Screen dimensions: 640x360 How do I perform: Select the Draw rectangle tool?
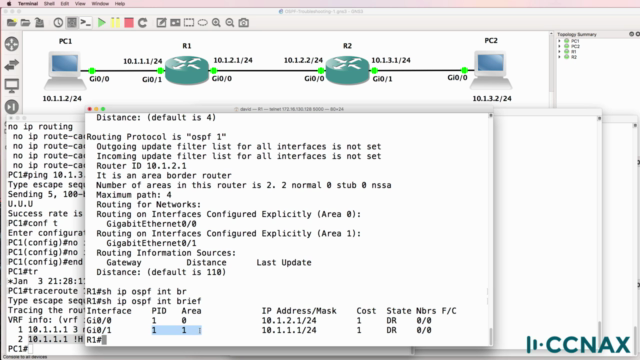tap(189, 23)
